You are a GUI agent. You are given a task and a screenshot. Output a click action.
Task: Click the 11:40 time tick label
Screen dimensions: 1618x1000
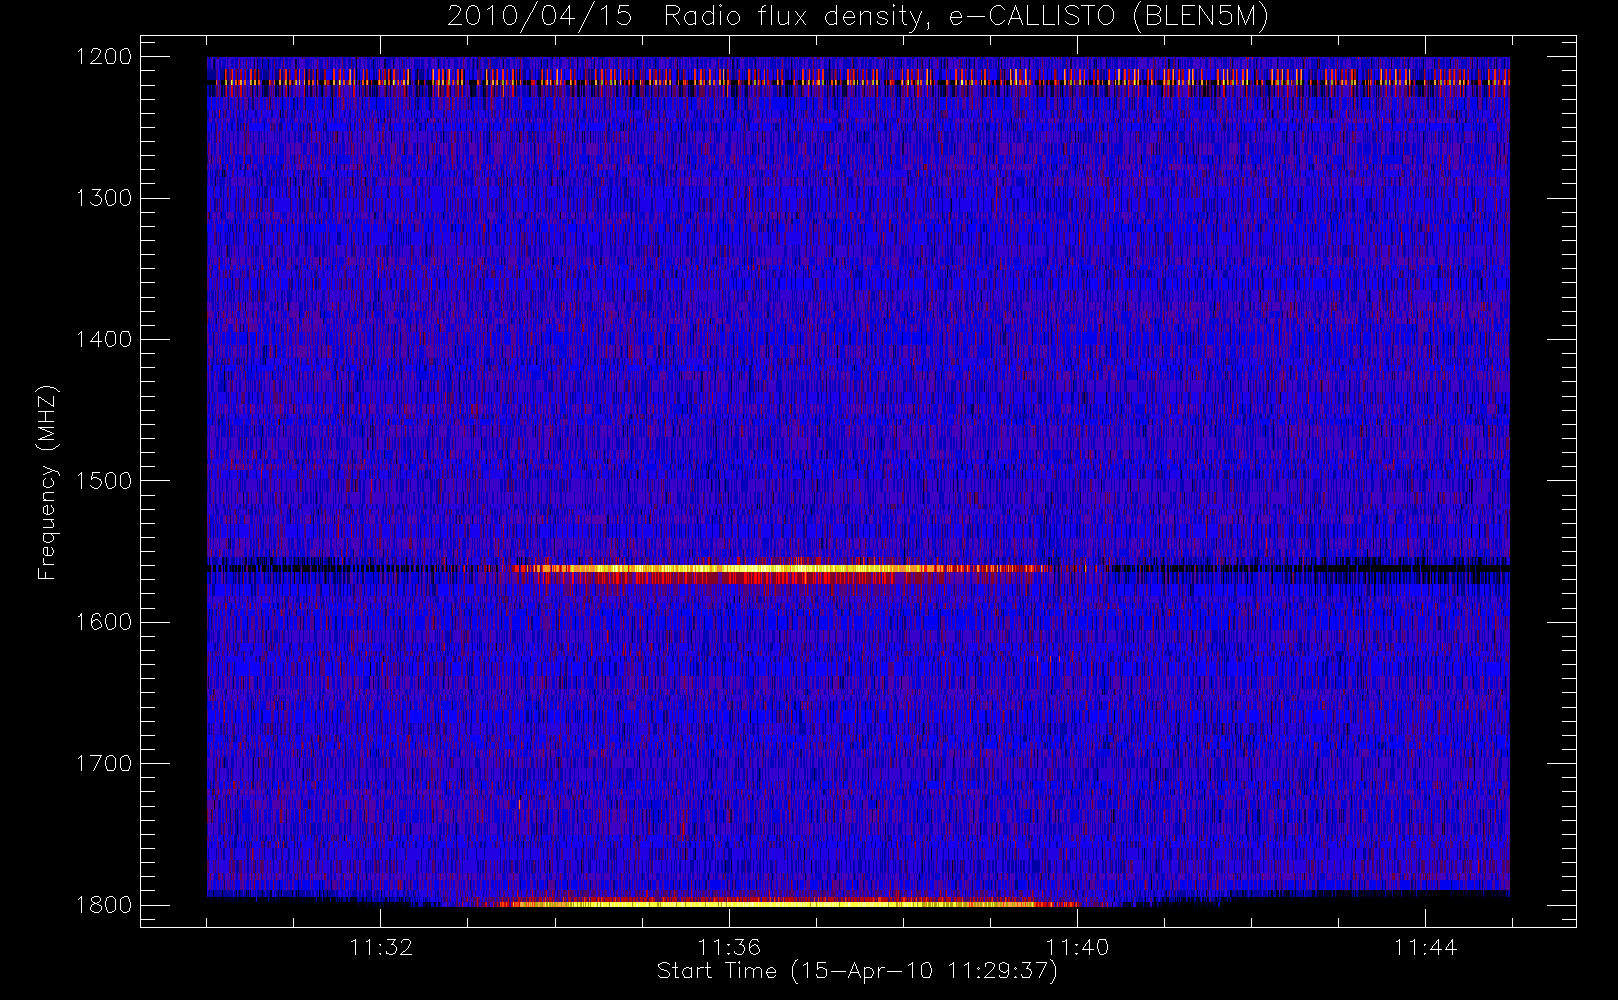[x=1077, y=947]
